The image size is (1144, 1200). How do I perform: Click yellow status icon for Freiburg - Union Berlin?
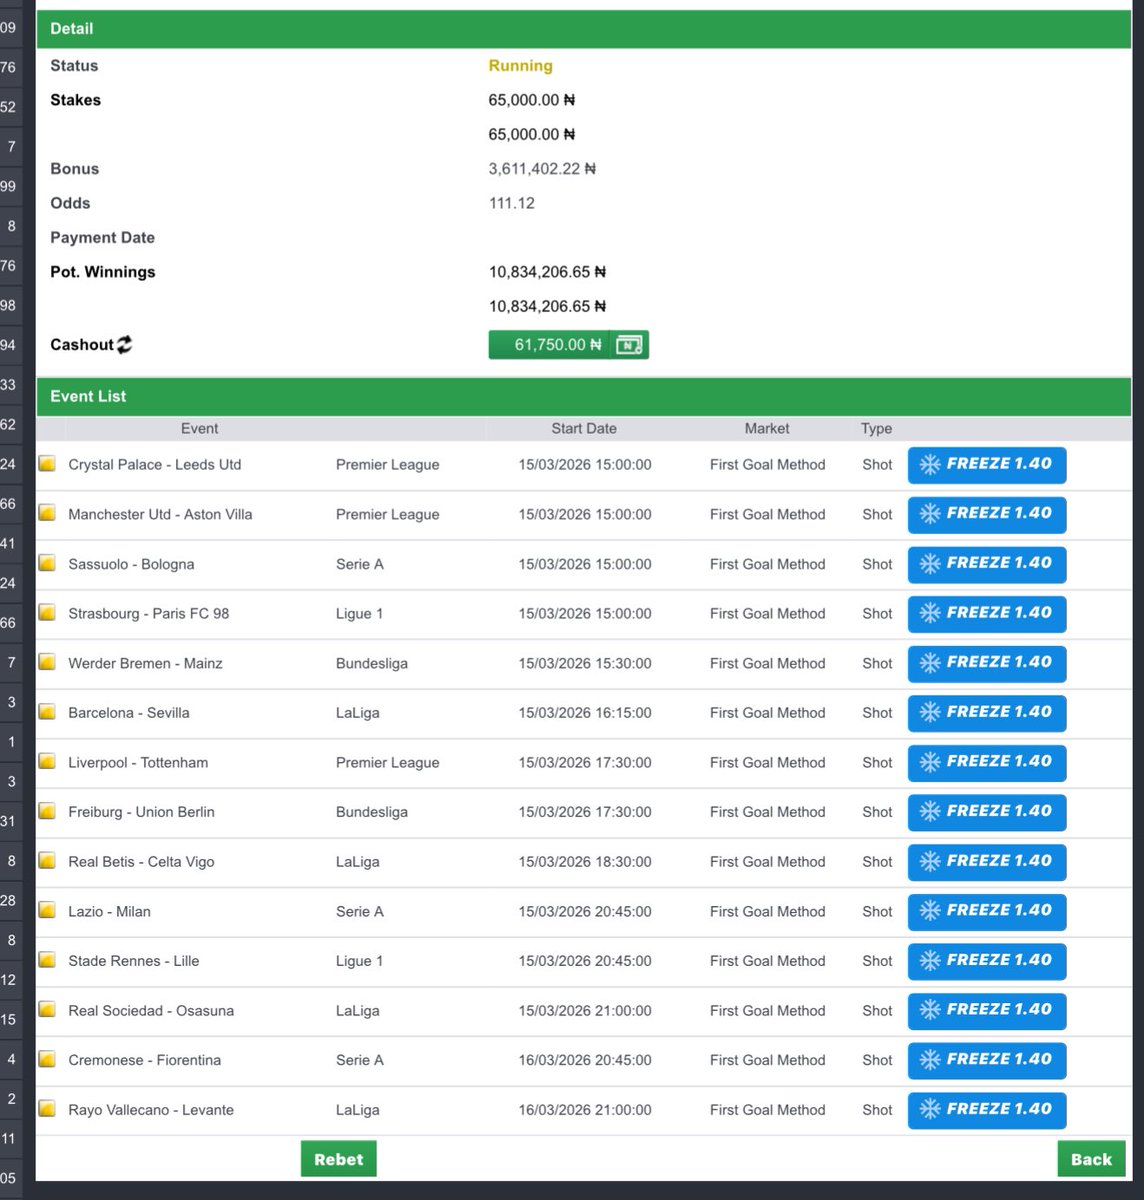click(47, 811)
